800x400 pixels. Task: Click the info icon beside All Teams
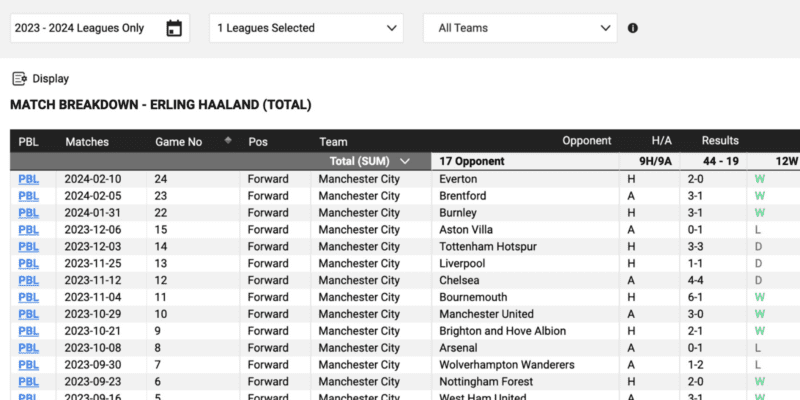[x=633, y=28]
